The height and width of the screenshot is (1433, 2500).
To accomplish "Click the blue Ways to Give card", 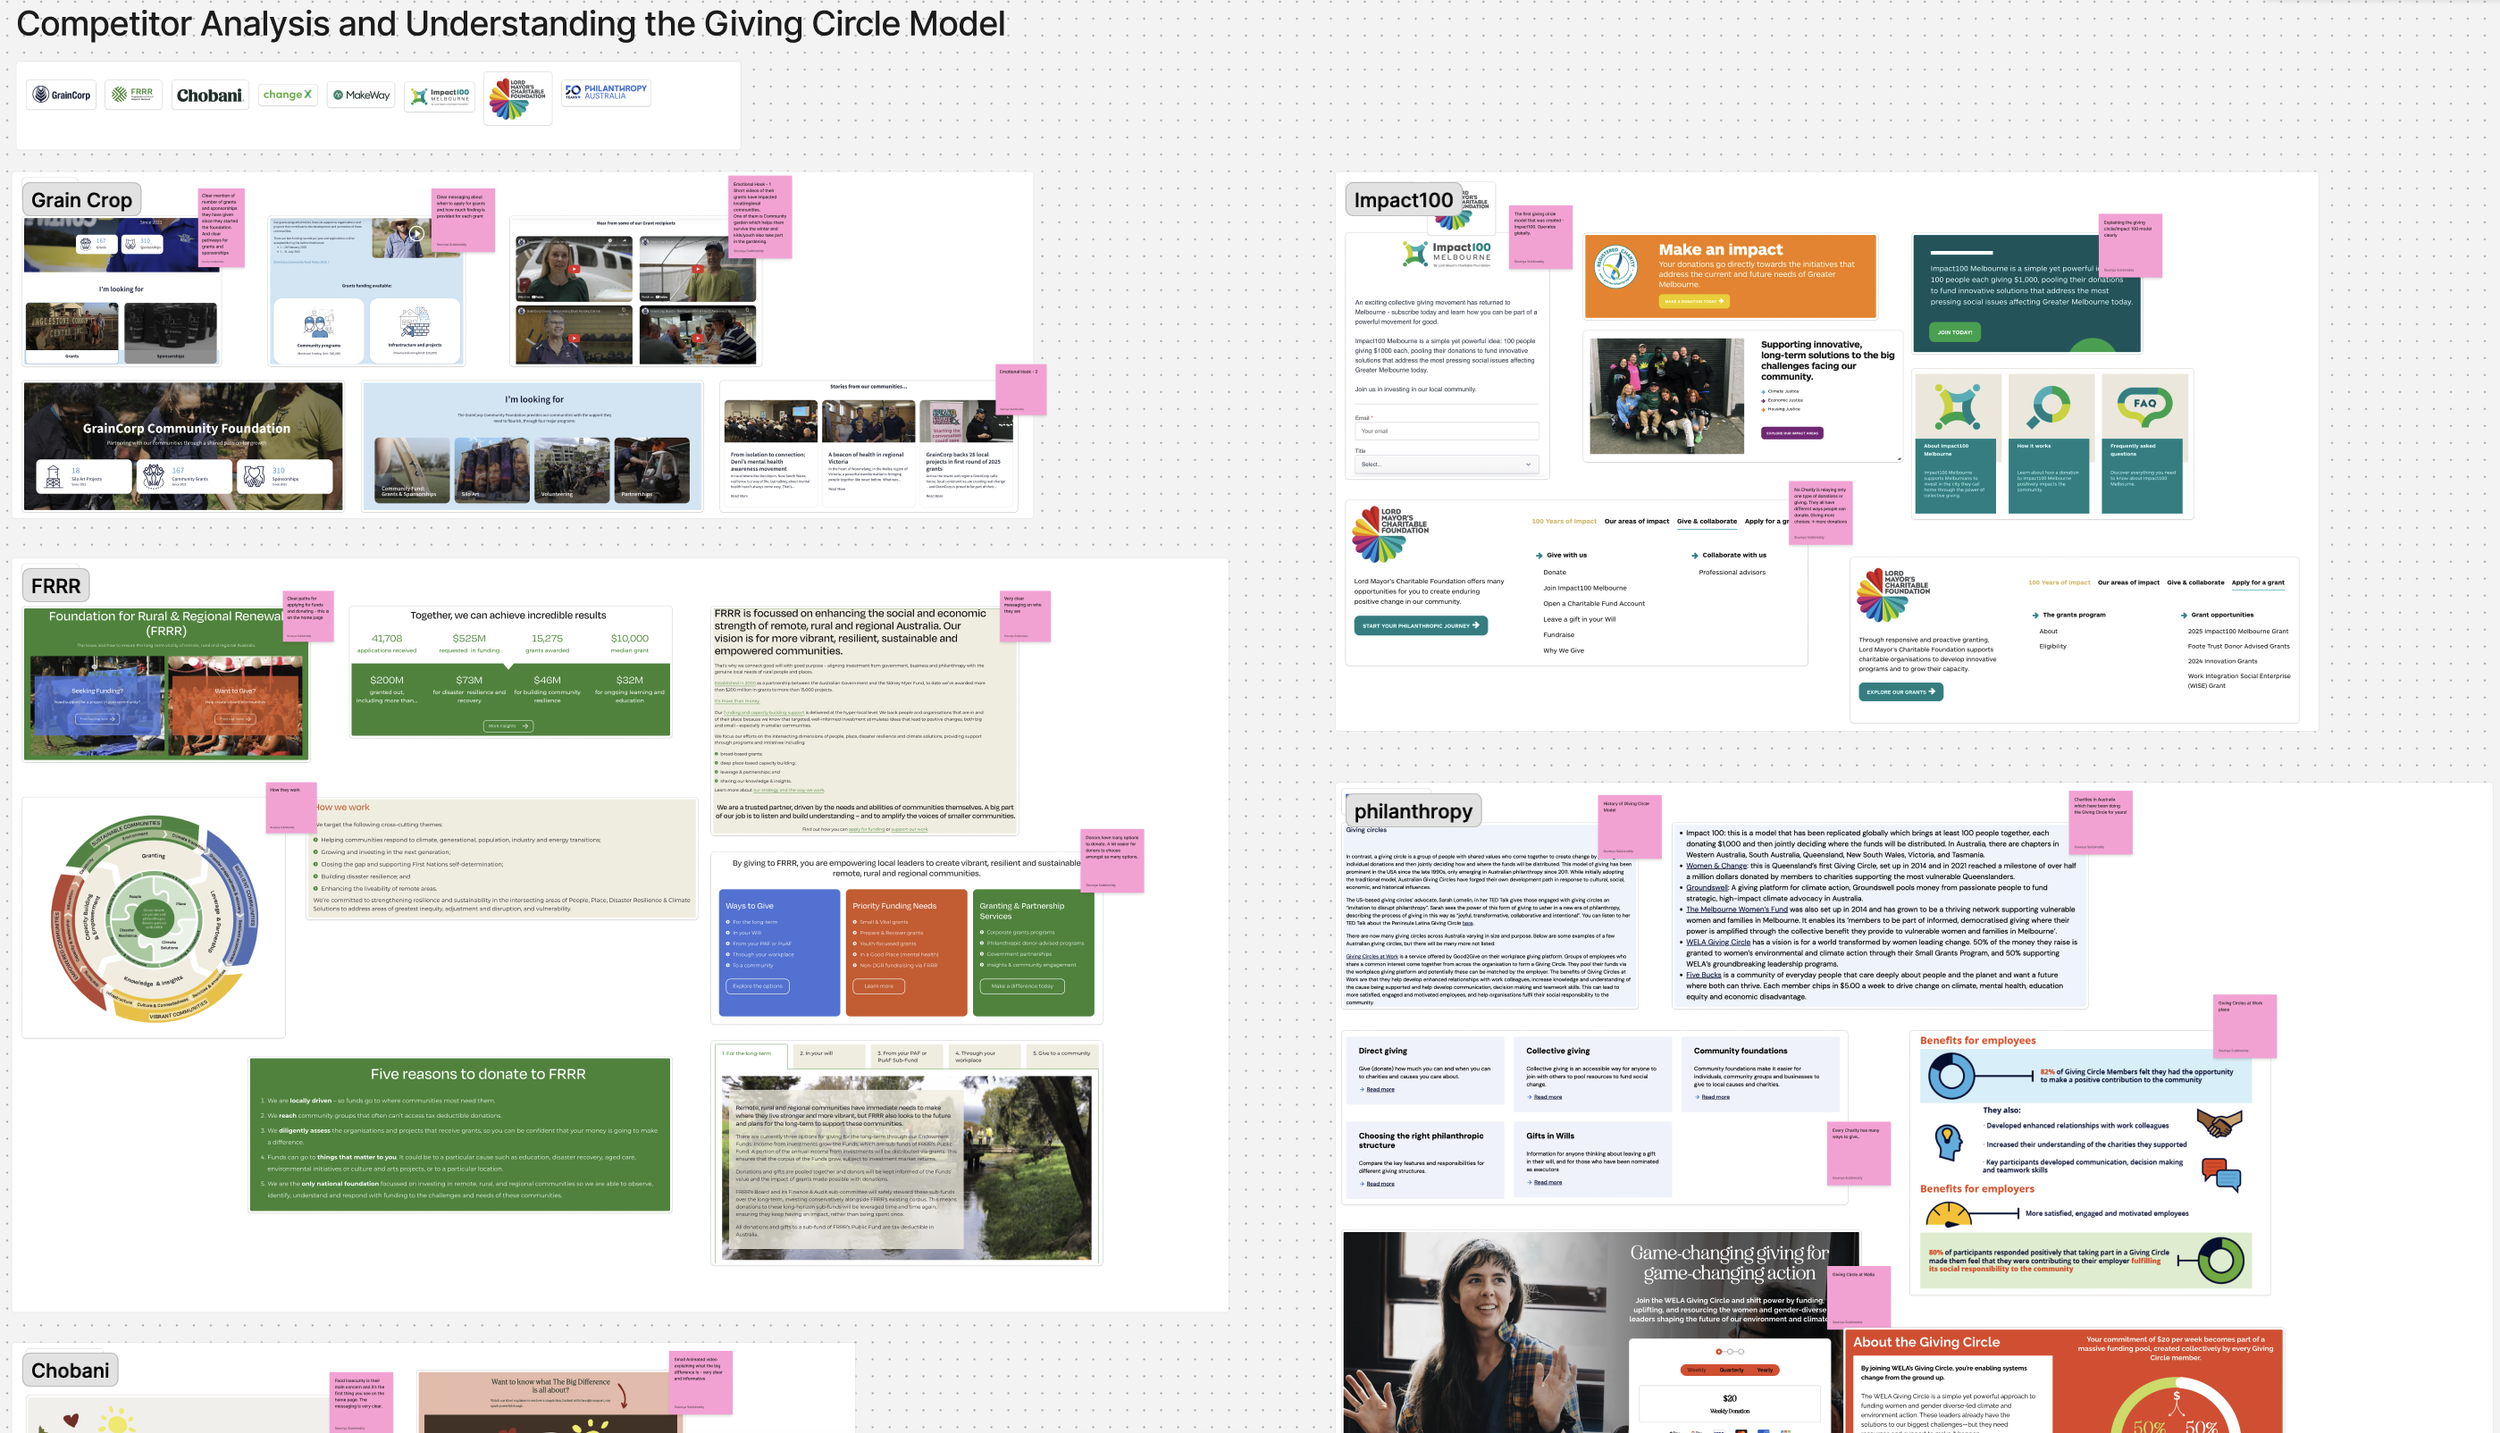I will pyautogui.click(x=779, y=952).
